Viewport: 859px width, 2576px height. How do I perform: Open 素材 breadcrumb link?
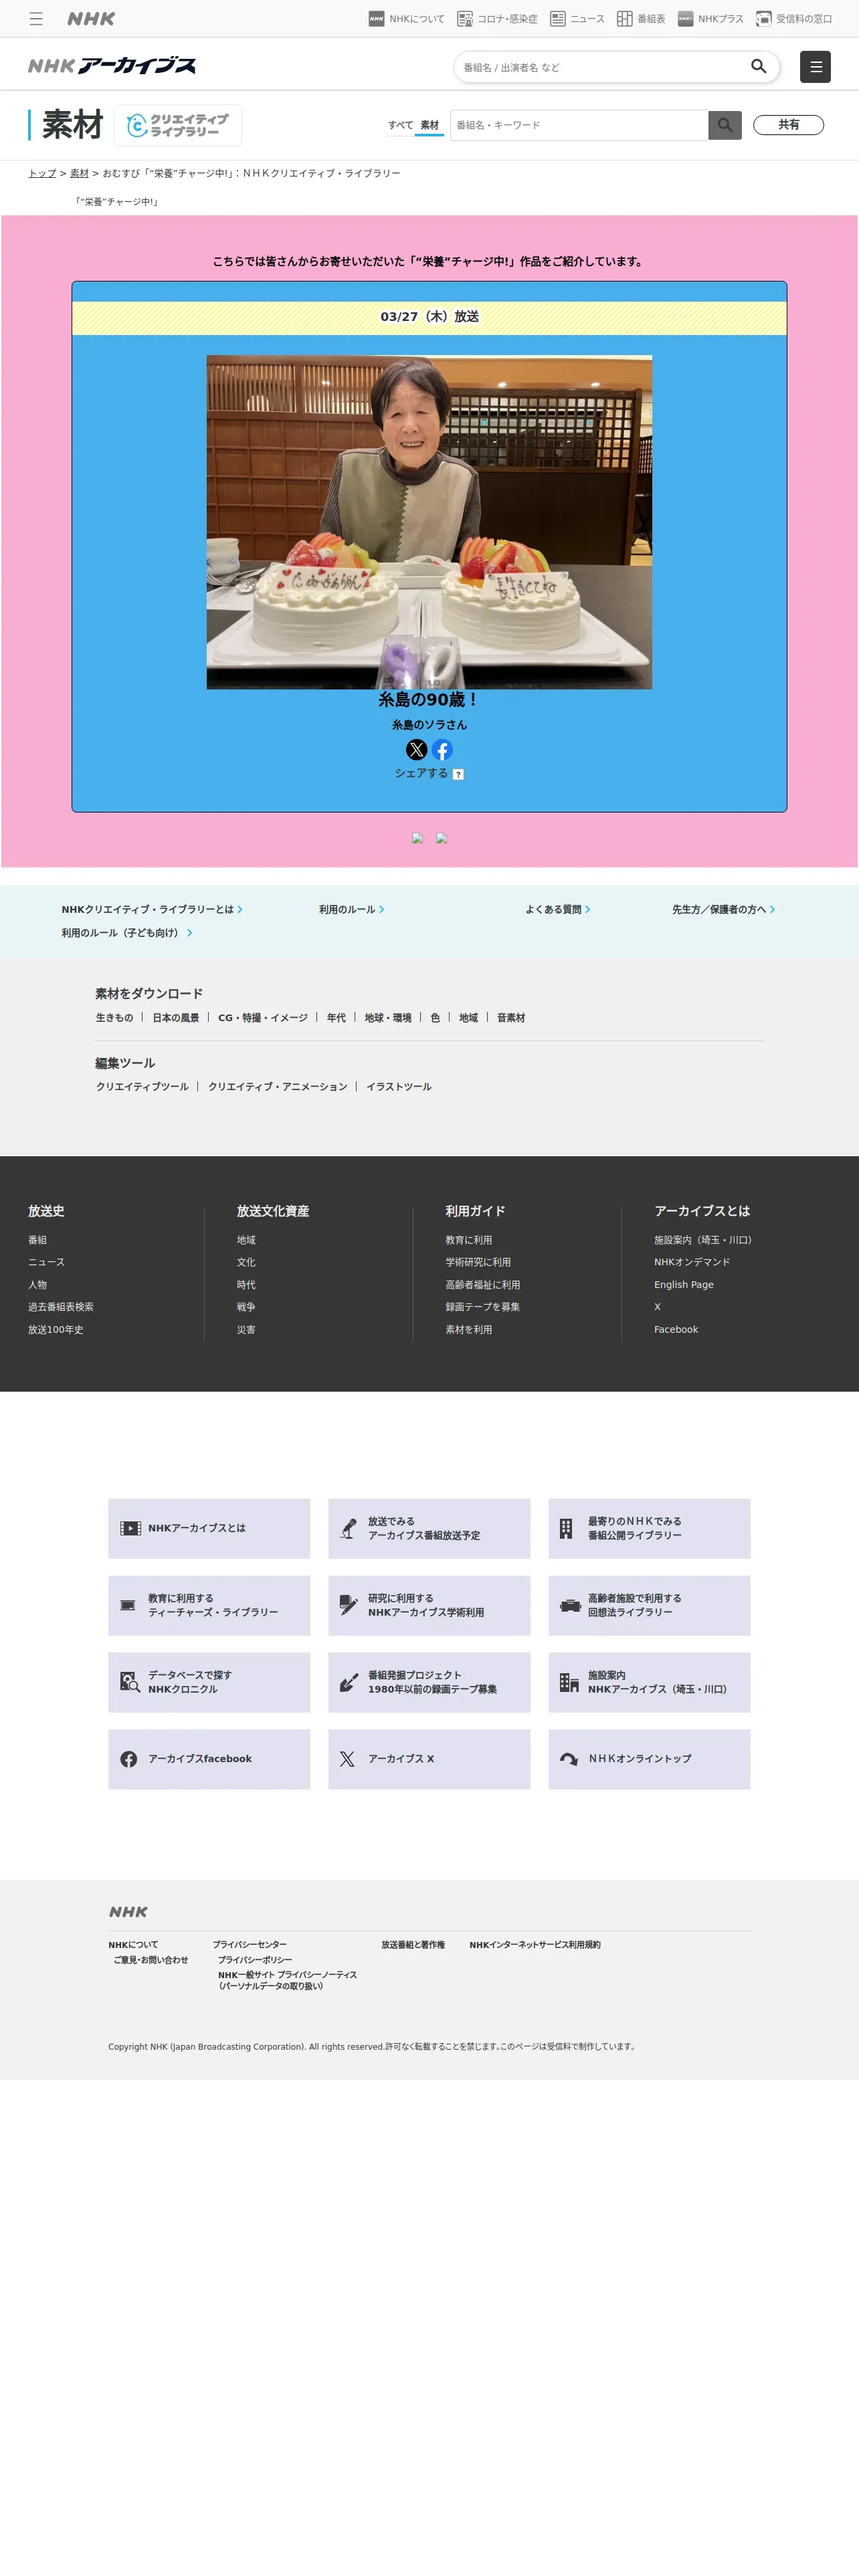tap(79, 173)
